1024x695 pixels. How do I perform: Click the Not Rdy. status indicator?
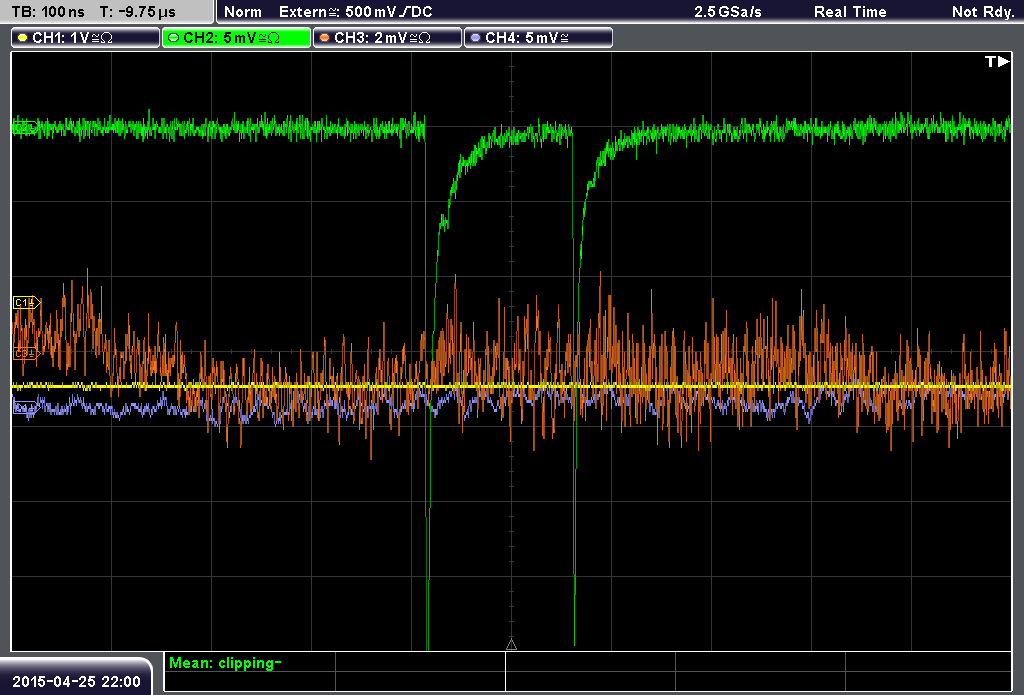pyautogui.click(x=982, y=12)
